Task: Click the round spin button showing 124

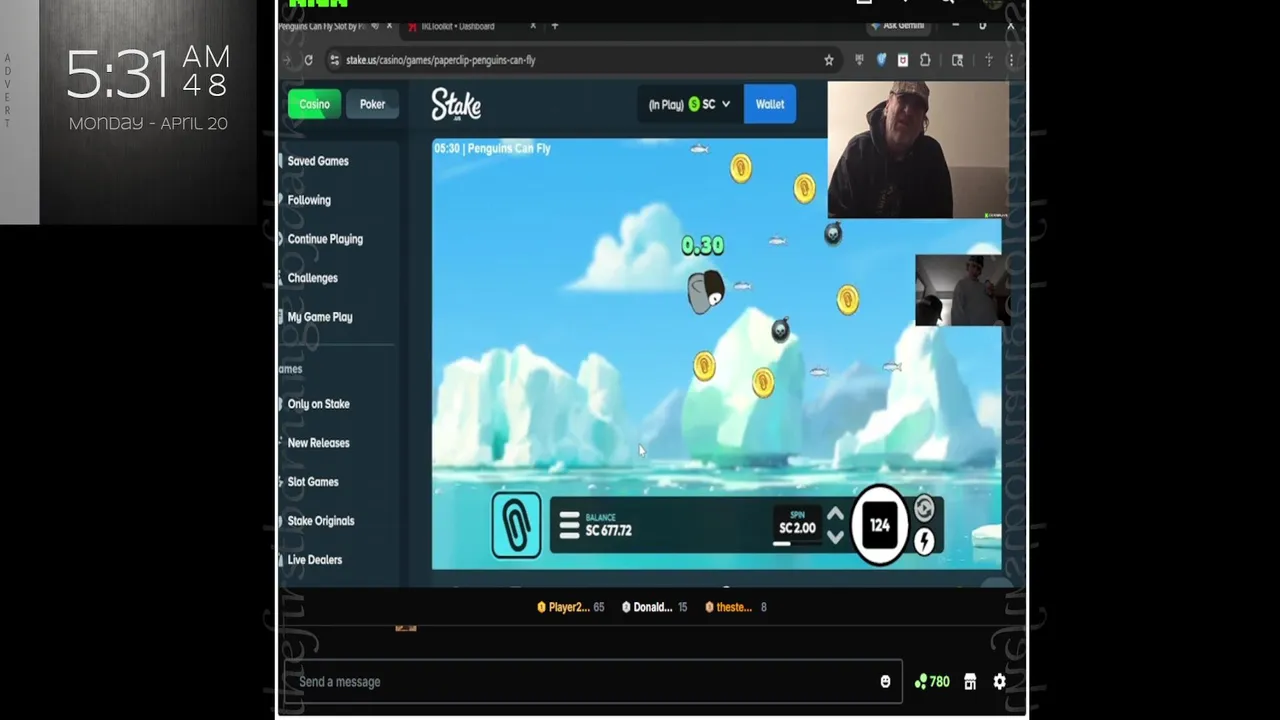Action: click(879, 525)
